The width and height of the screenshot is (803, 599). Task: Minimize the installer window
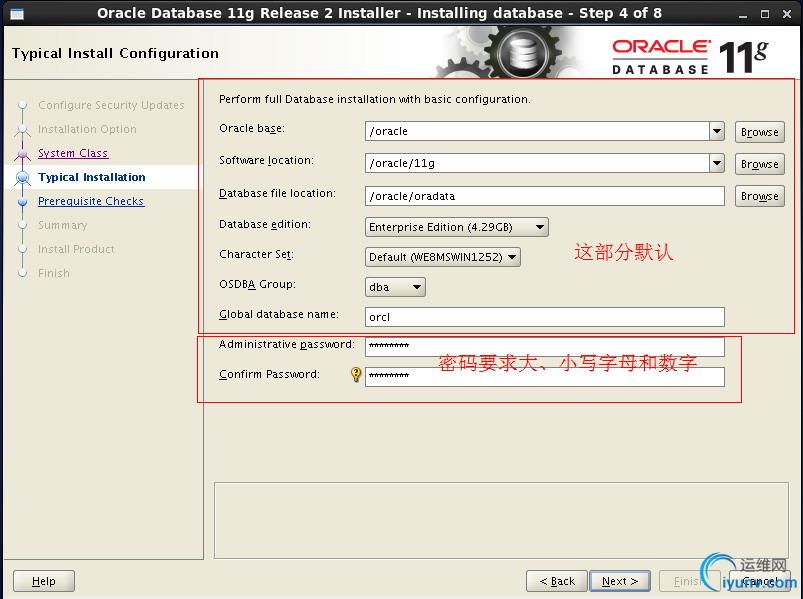click(x=743, y=14)
